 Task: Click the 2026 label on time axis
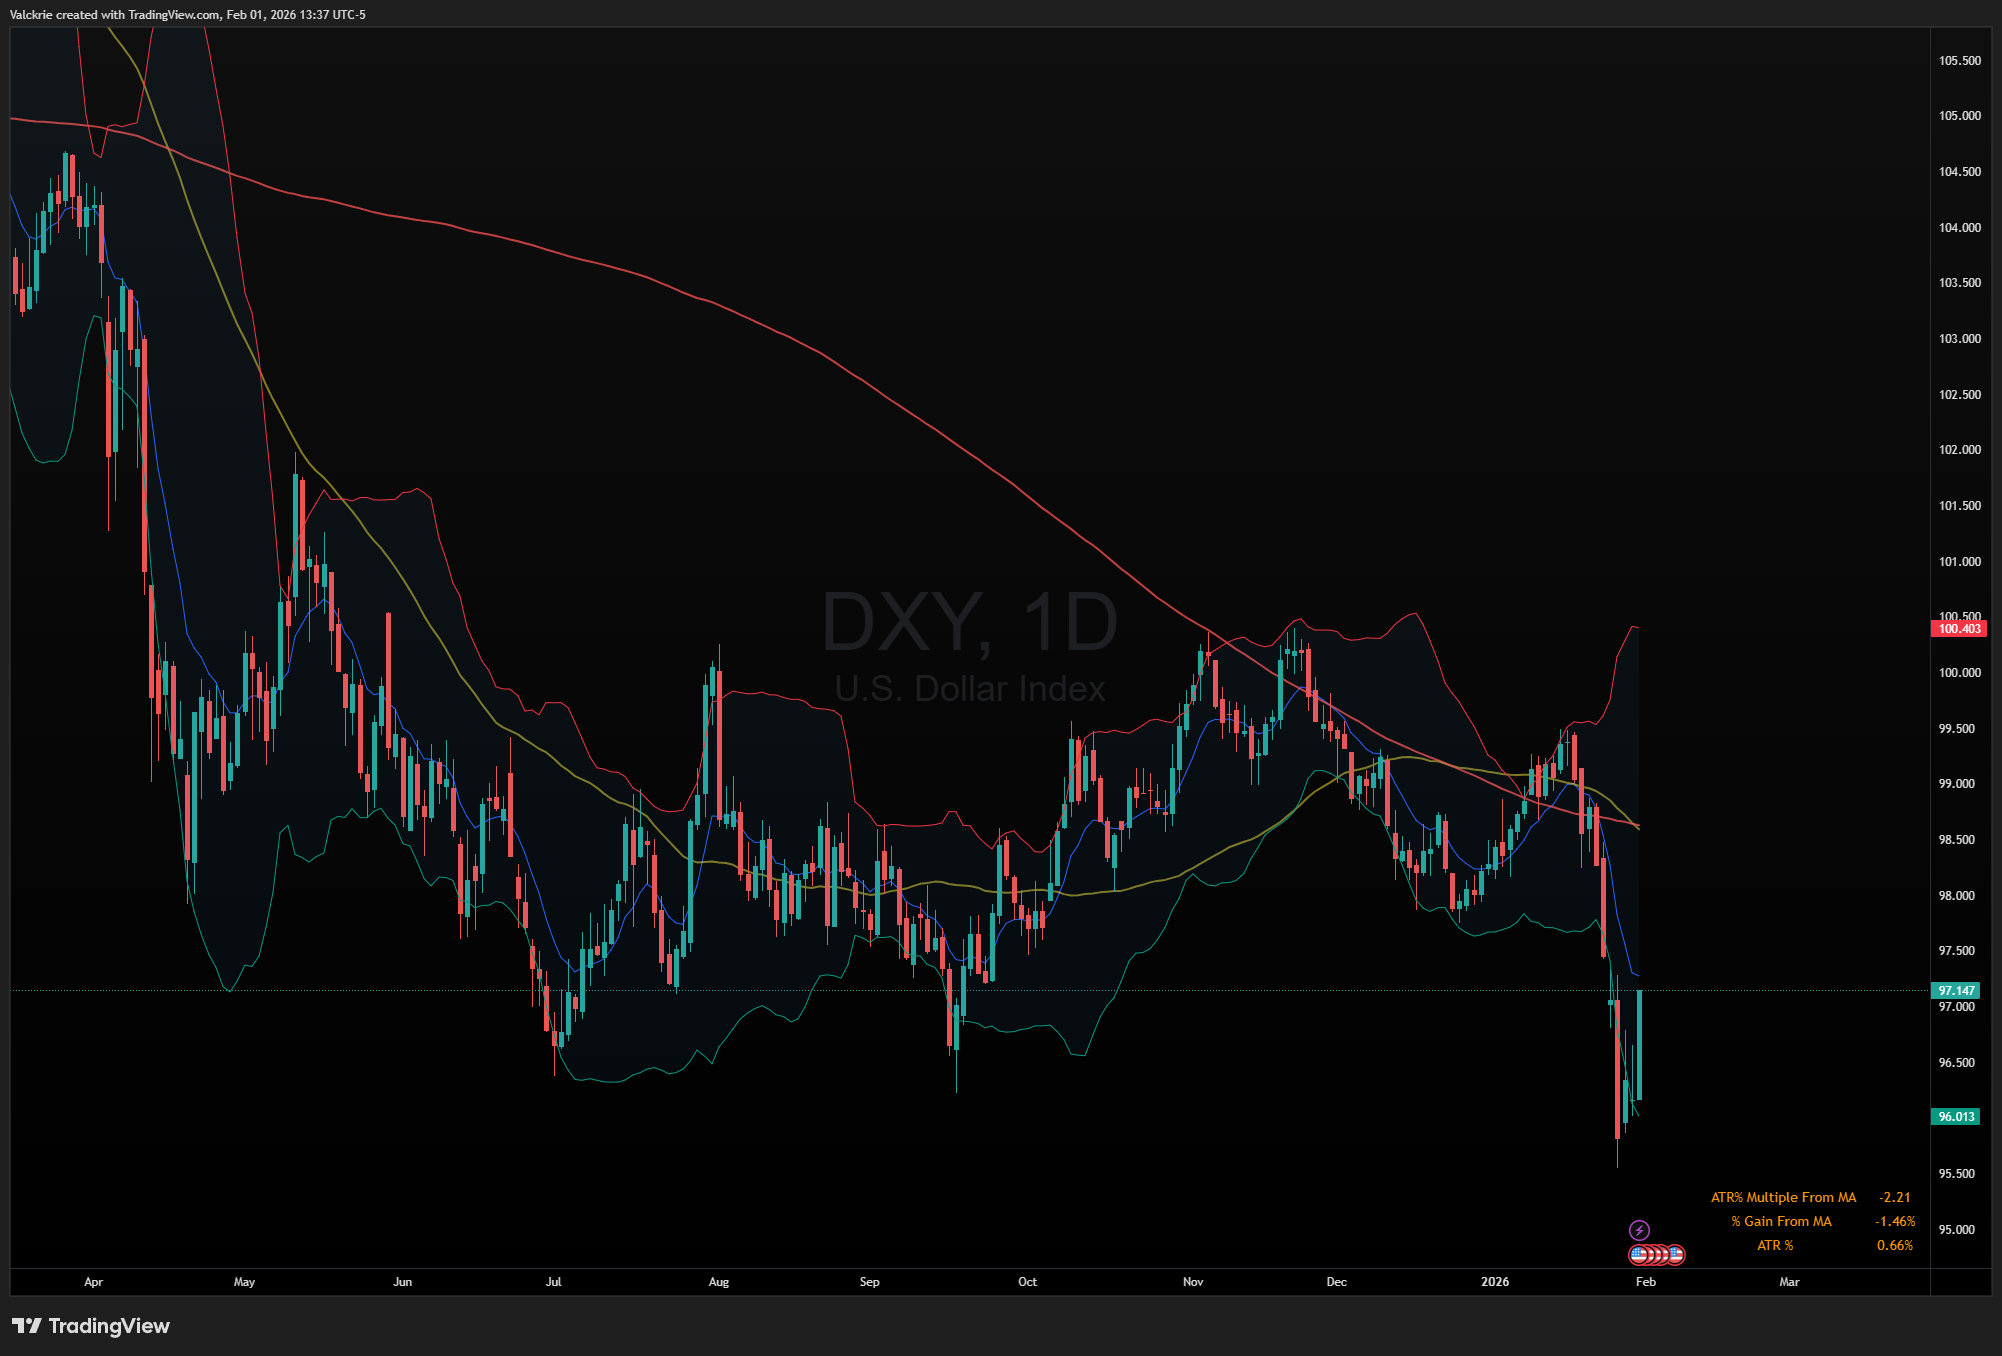[x=1494, y=1282]
